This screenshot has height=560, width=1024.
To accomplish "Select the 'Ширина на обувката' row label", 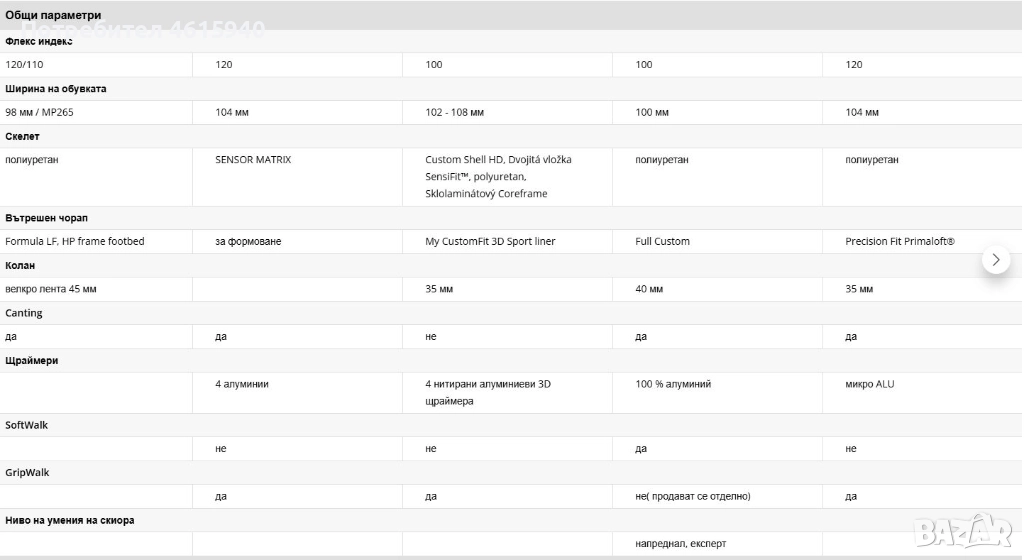I will click(56, 89).
